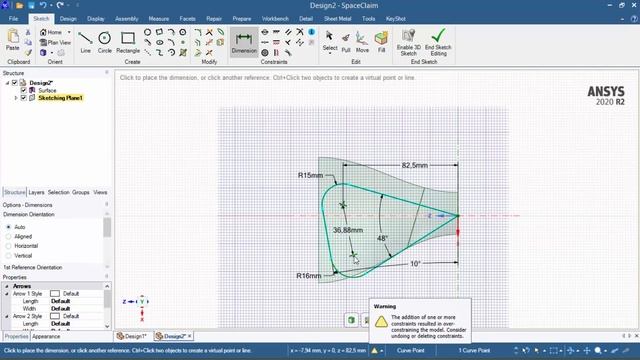The height and width of the screenshot is (360, 640).
Task: Activate the Move tool
Action: click(x=362, y=43)
